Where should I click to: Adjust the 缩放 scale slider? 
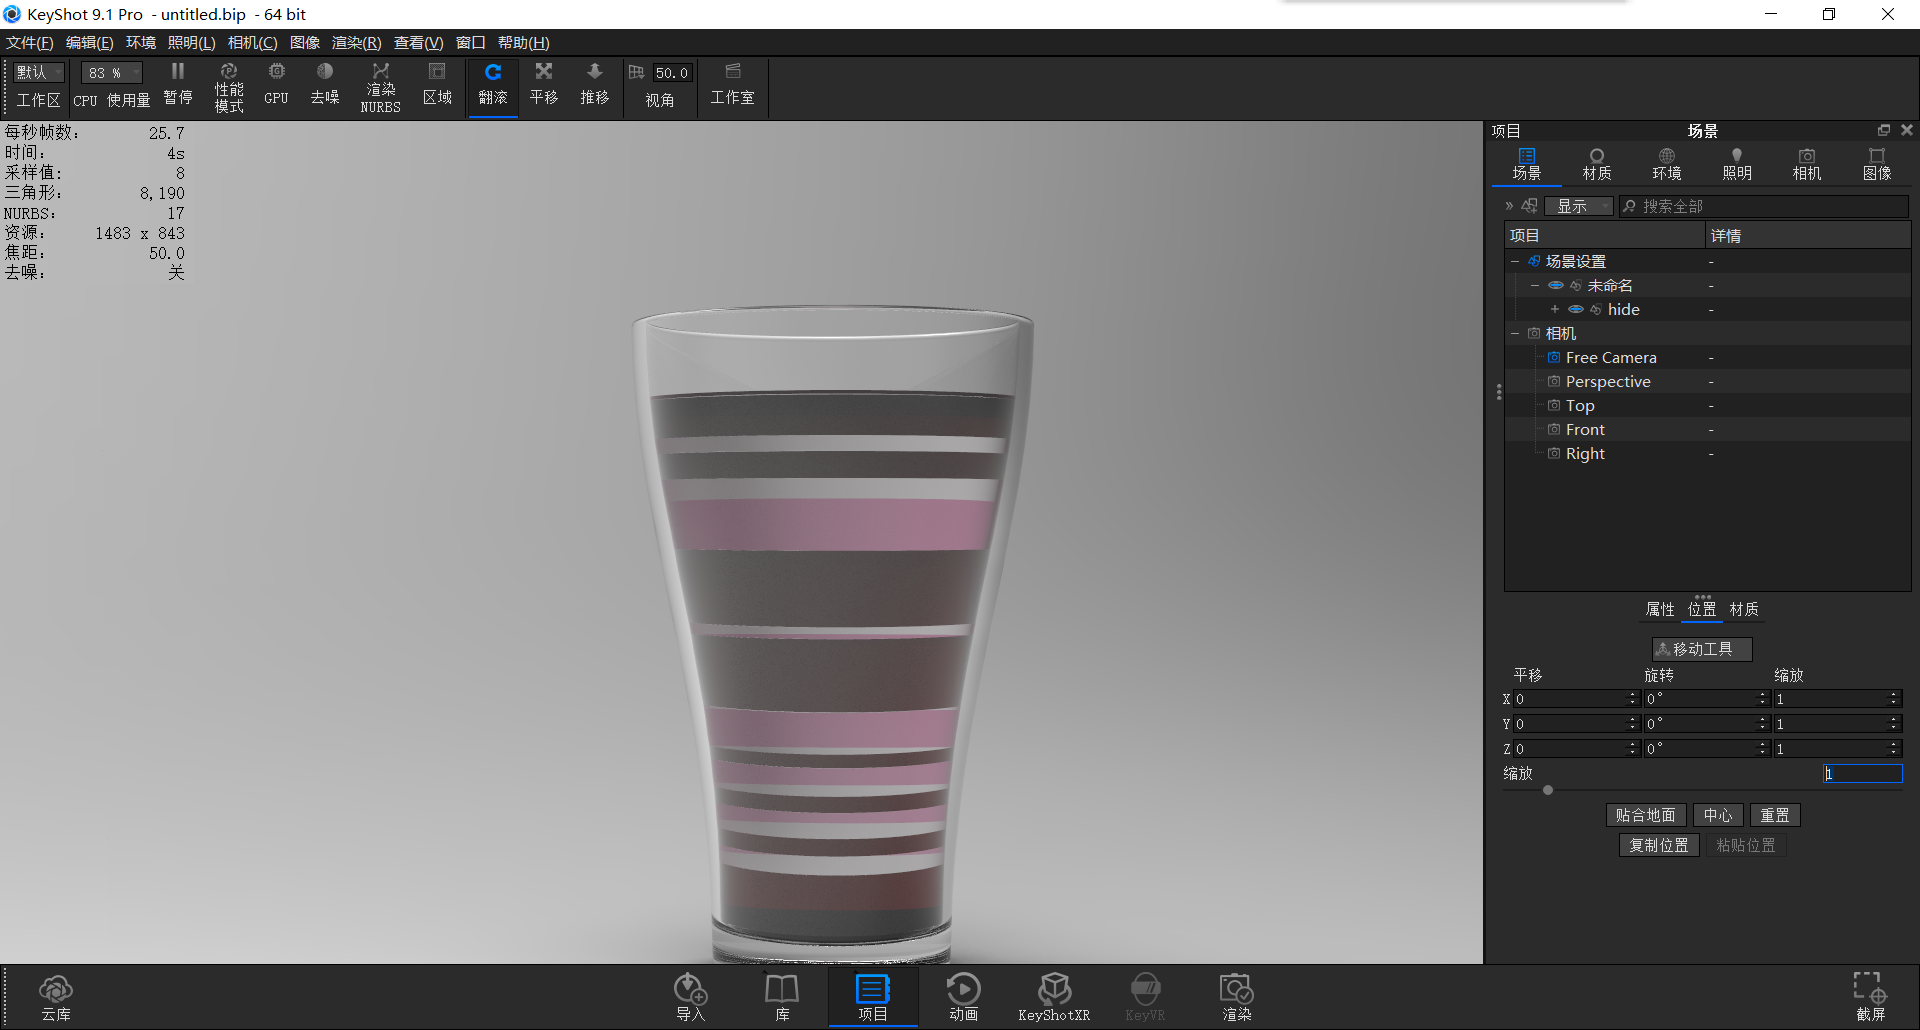[1546, 790]
